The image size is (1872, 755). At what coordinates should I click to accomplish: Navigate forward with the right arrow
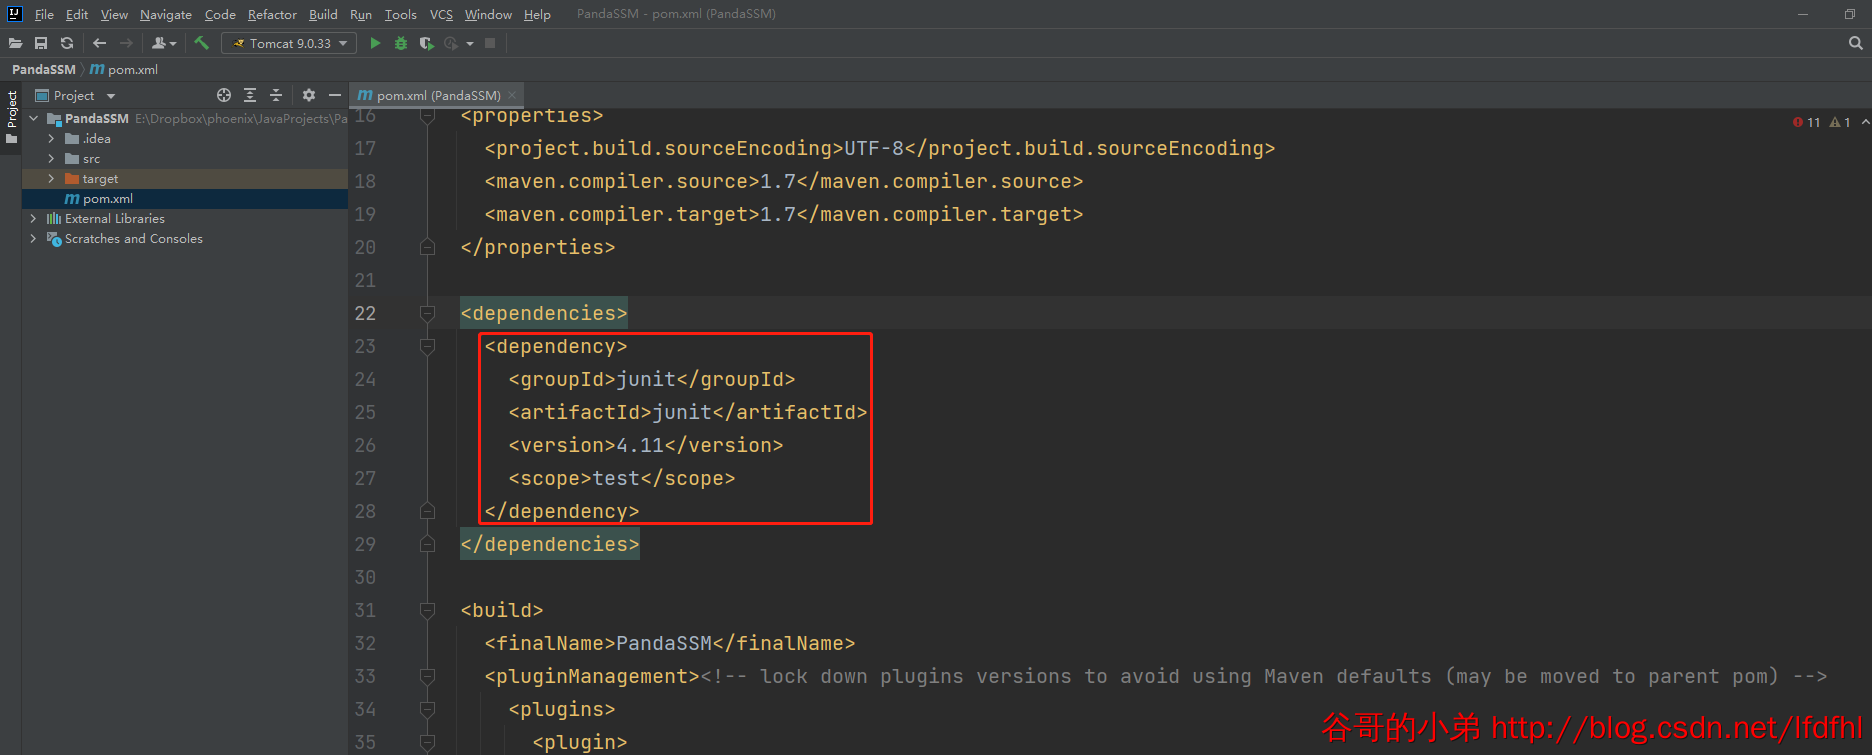(126, 43)
